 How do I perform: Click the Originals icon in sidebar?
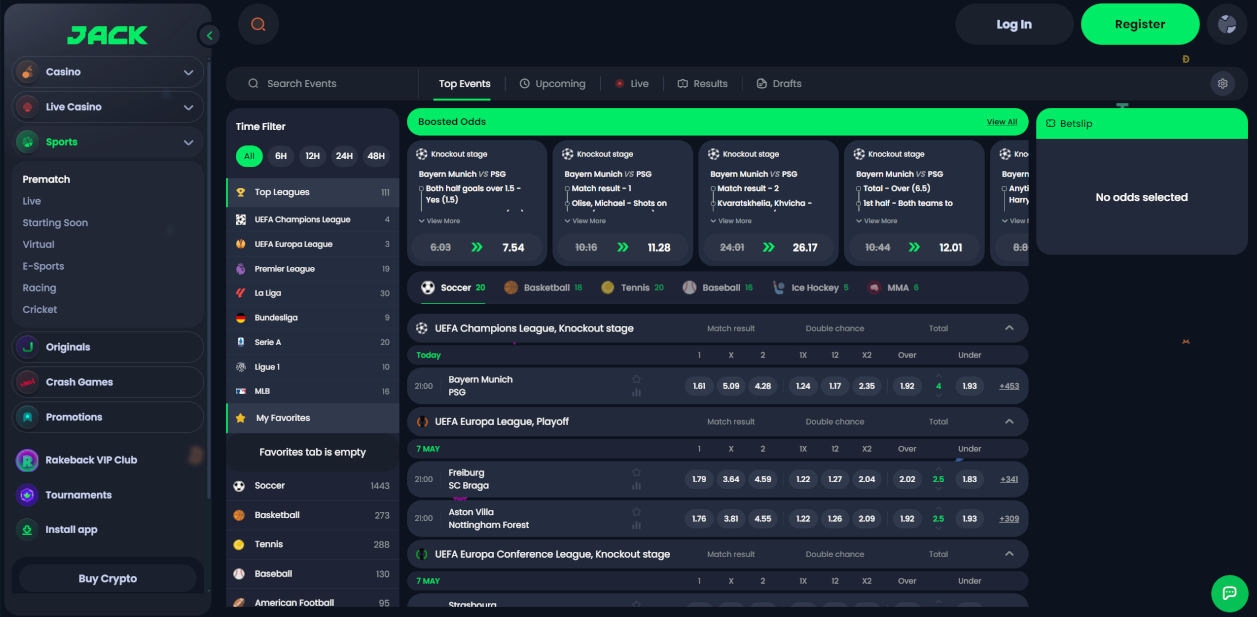click(27, 347)
